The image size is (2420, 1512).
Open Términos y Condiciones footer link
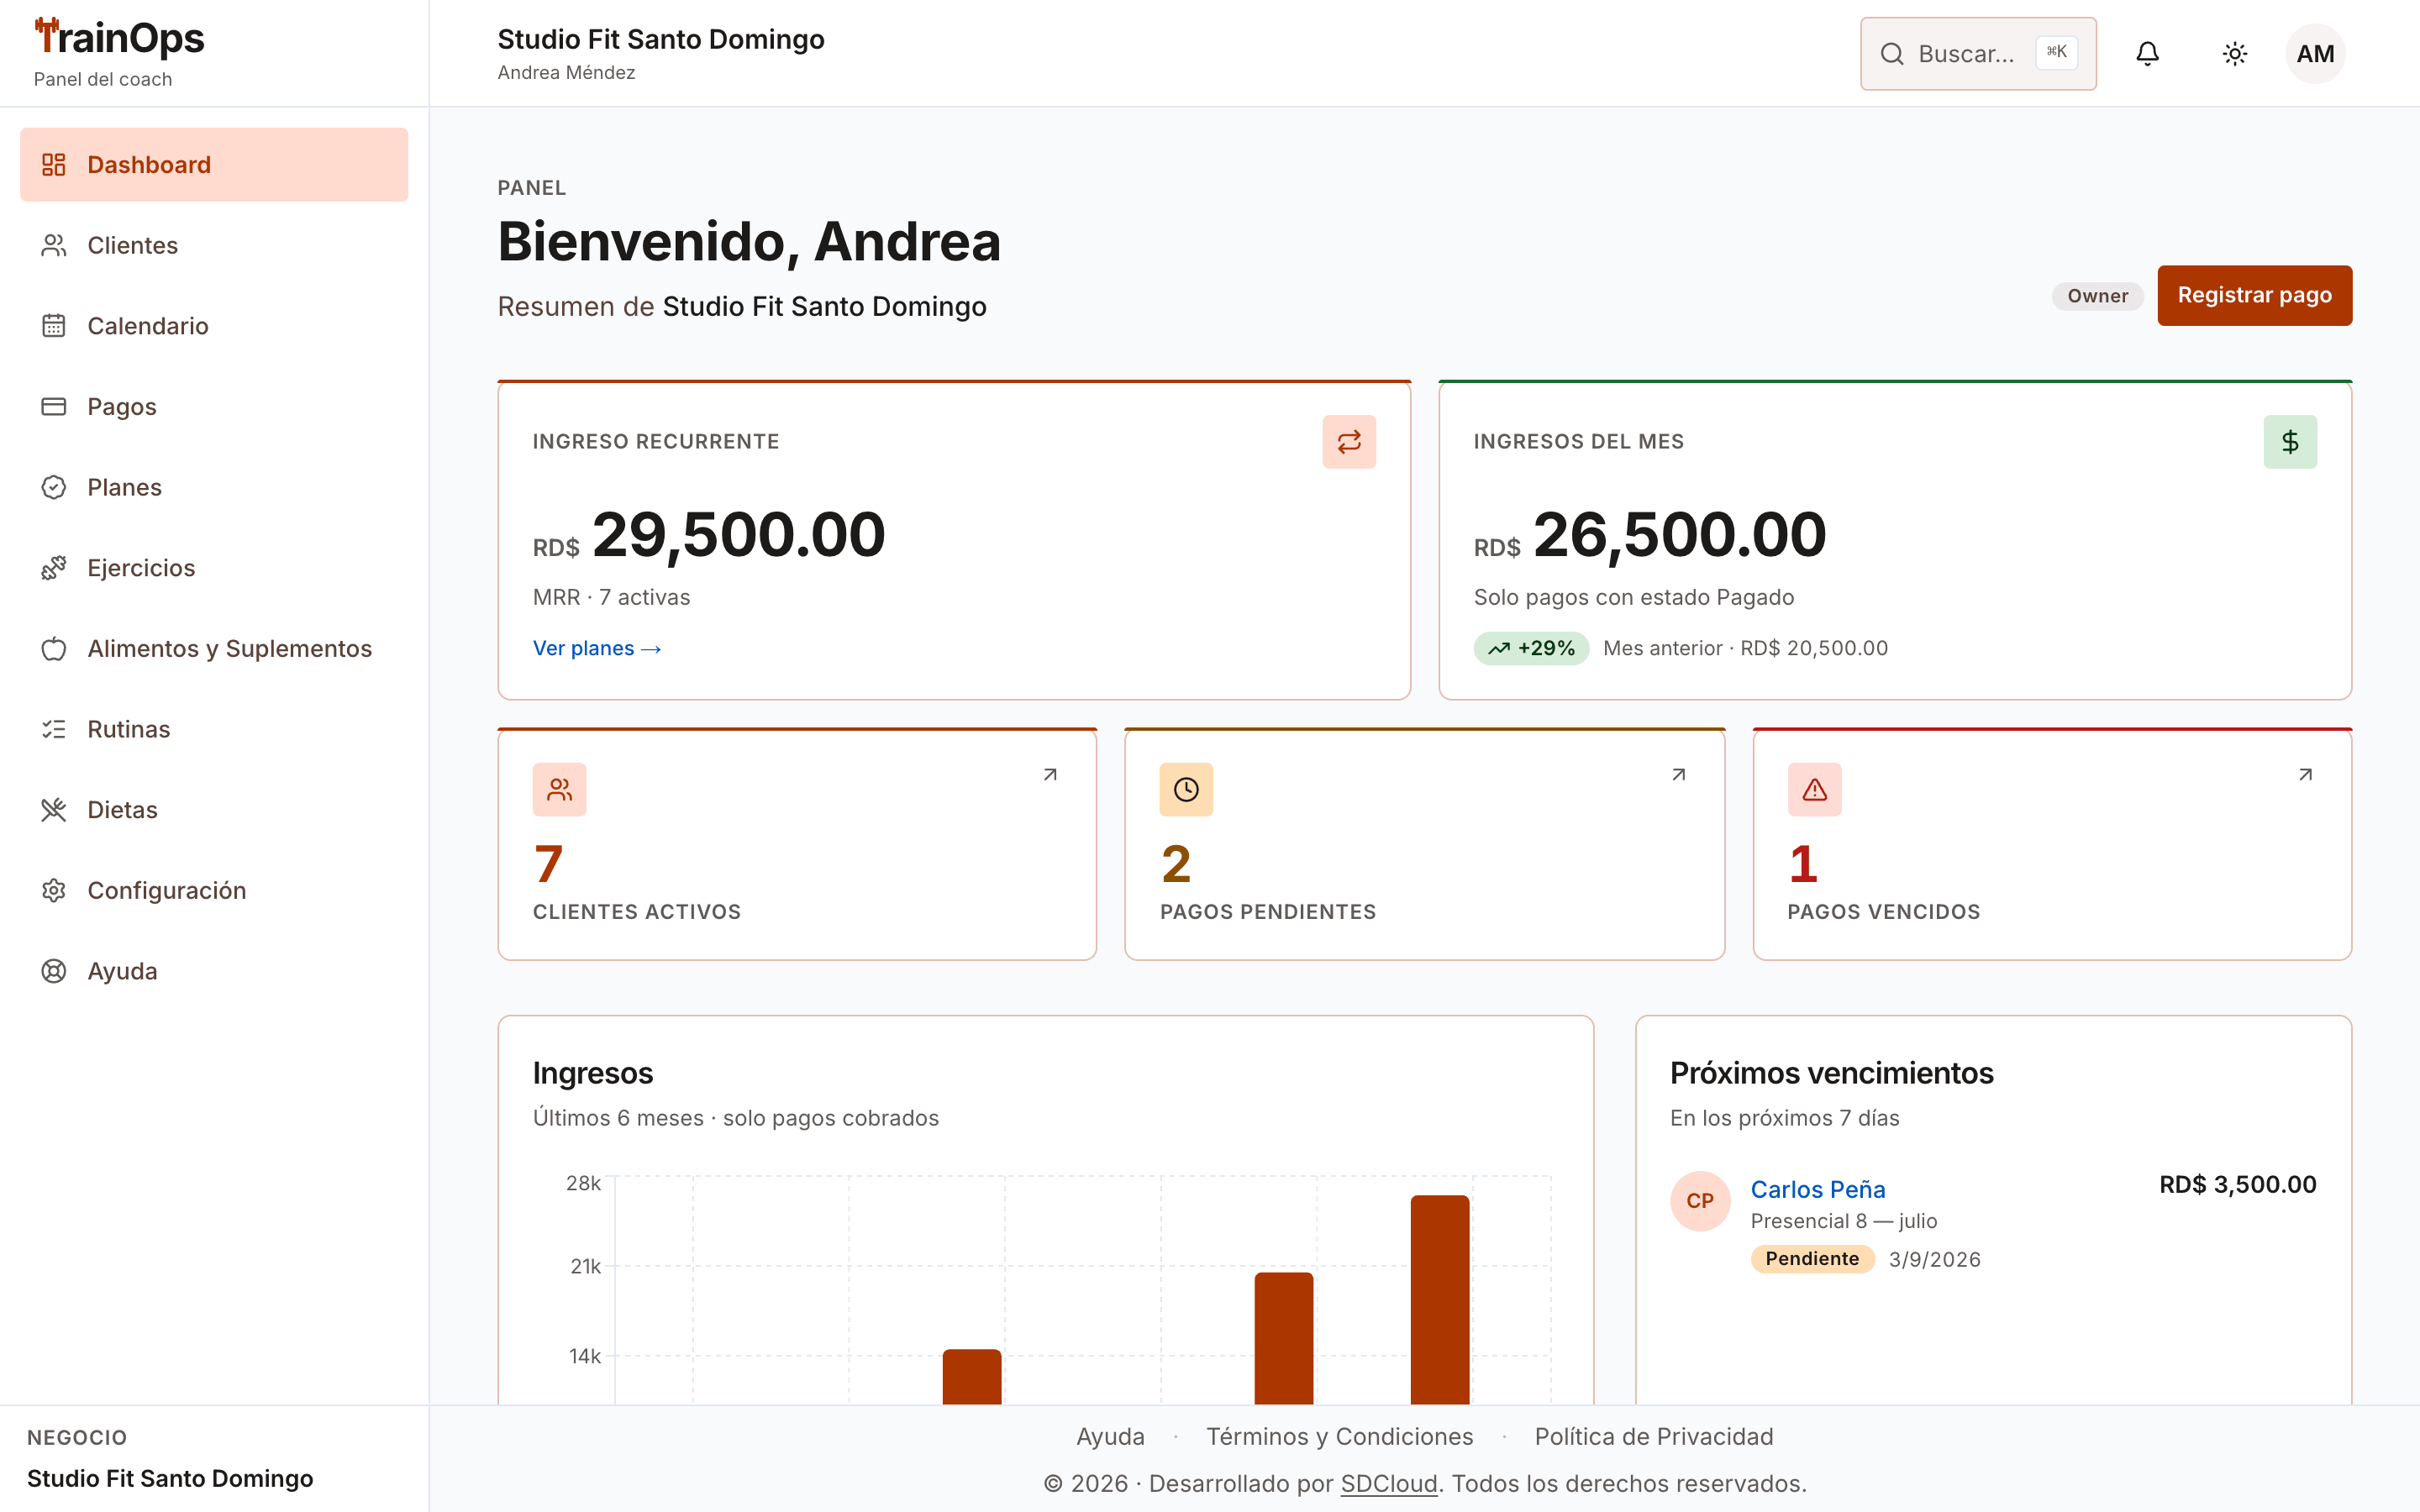pyautogui.click(x=1339, y=1437)
